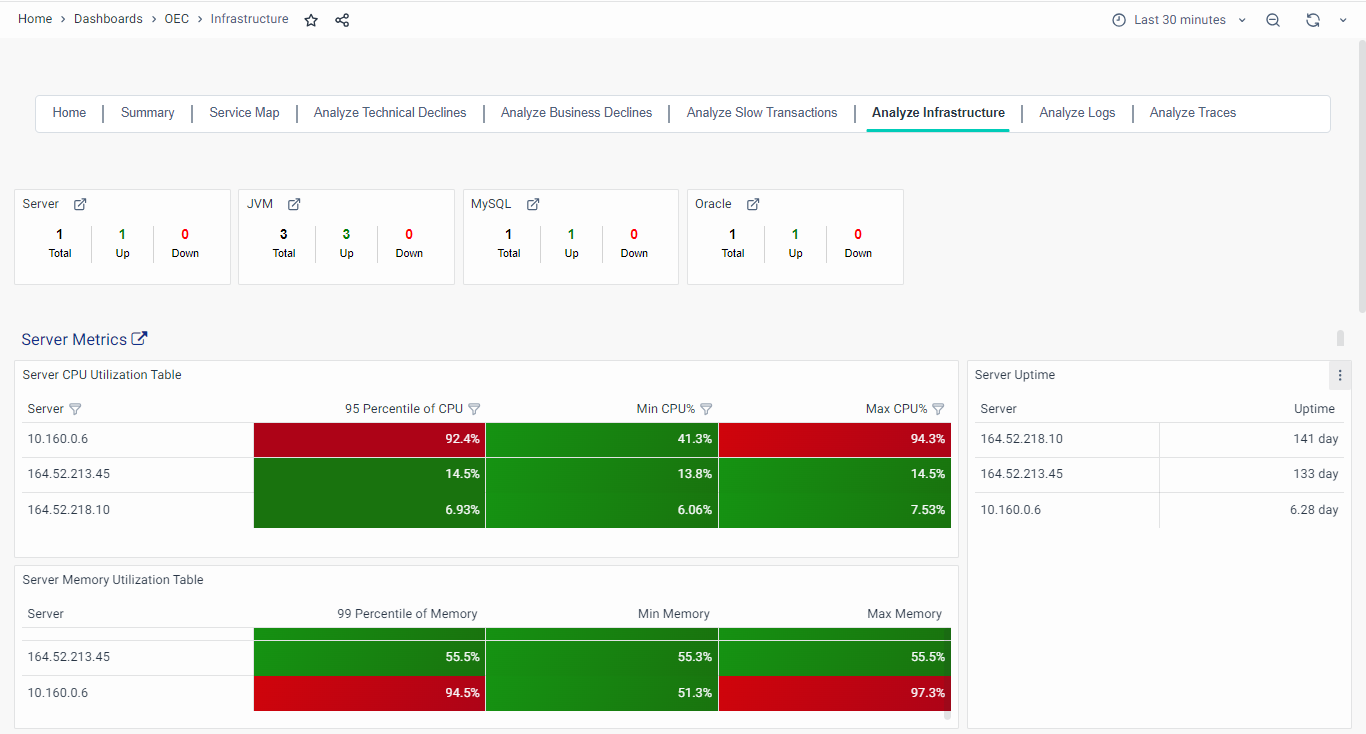The width and height of the screenshot is (1366, 734).
Task: Open the Server Uptime panel menu
Action: pos(1340,375)
